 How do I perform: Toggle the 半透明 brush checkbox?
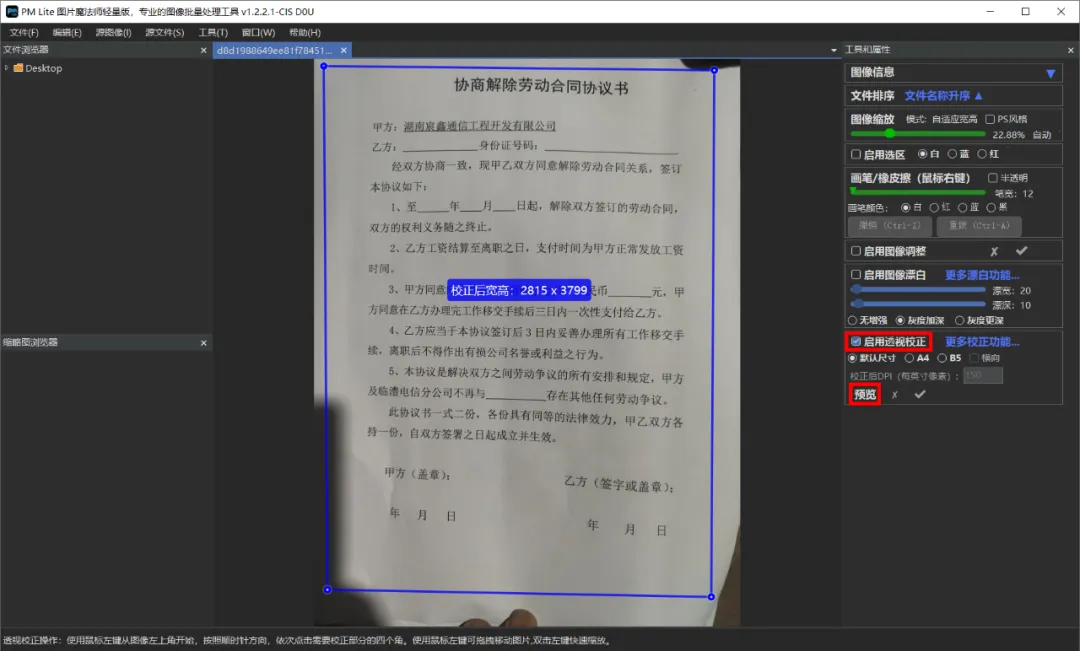pyautogui.click(x=993, y=178)
